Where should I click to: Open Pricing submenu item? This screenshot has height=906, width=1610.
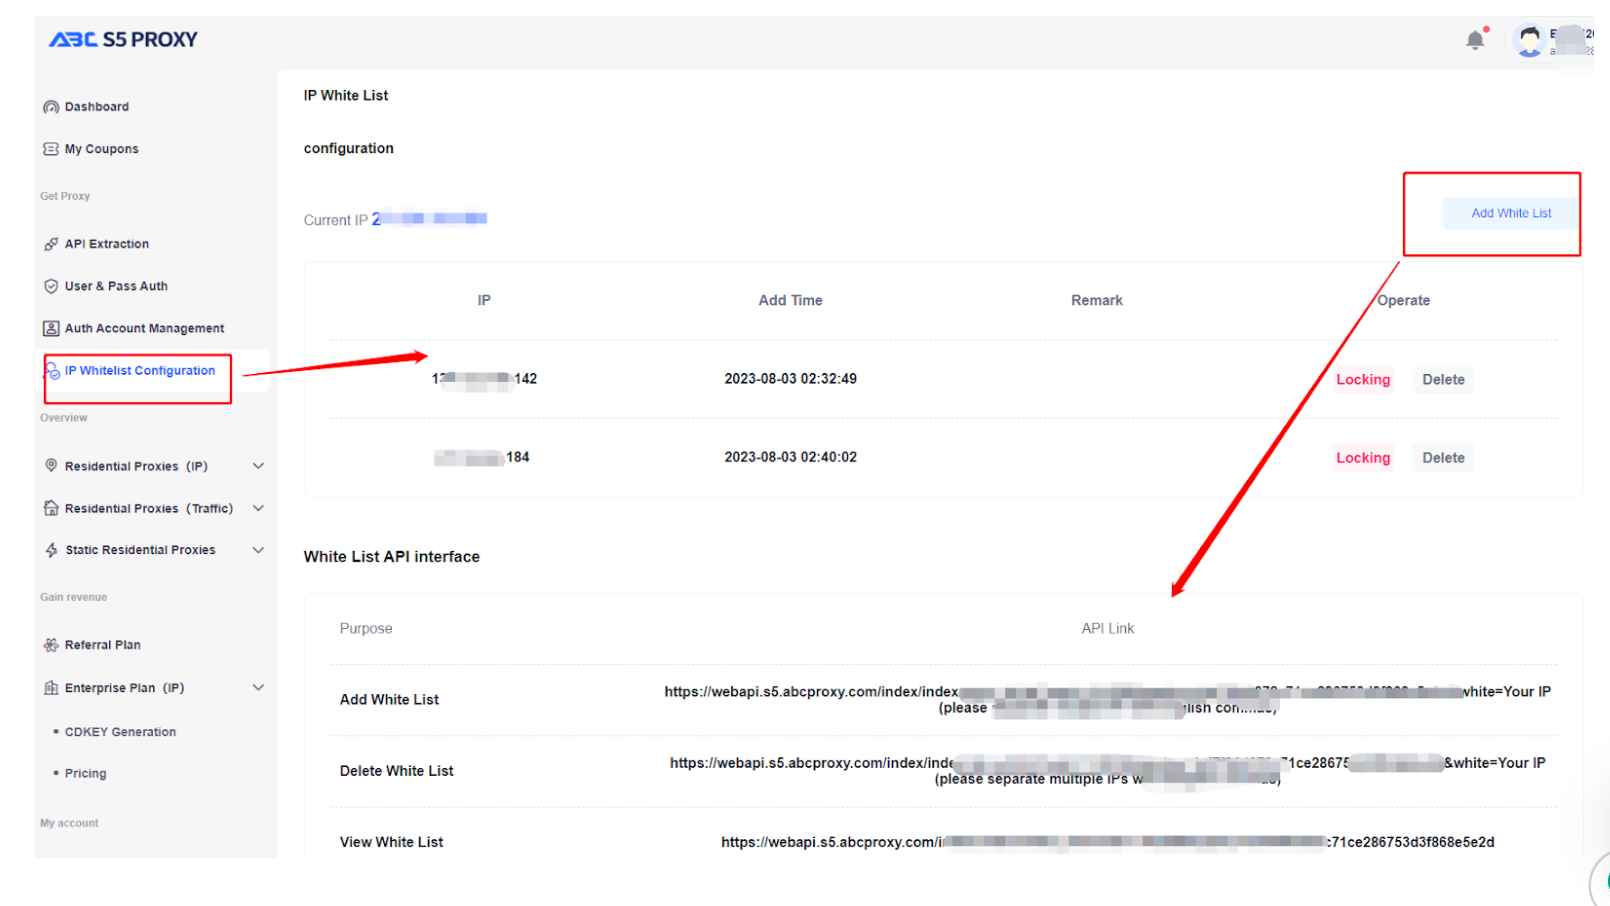coord(85,773)
